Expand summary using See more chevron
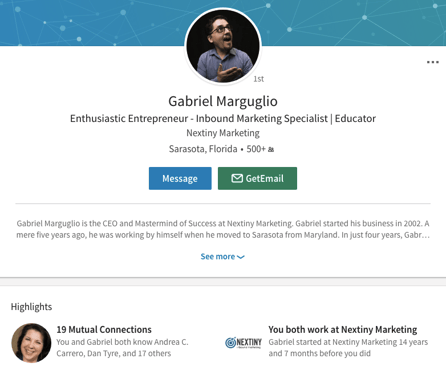446x375 pixels. pos(241,257)
